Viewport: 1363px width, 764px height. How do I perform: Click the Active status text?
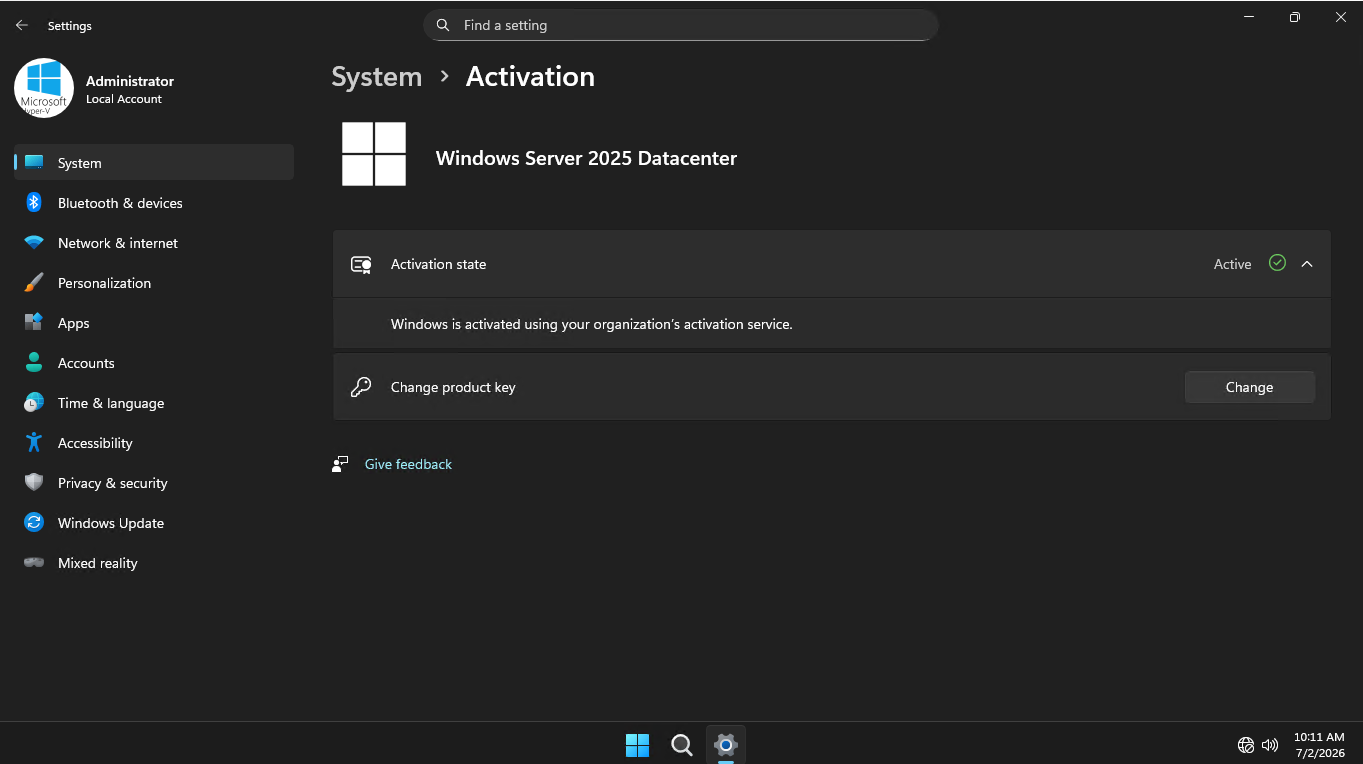(1232, 264)
